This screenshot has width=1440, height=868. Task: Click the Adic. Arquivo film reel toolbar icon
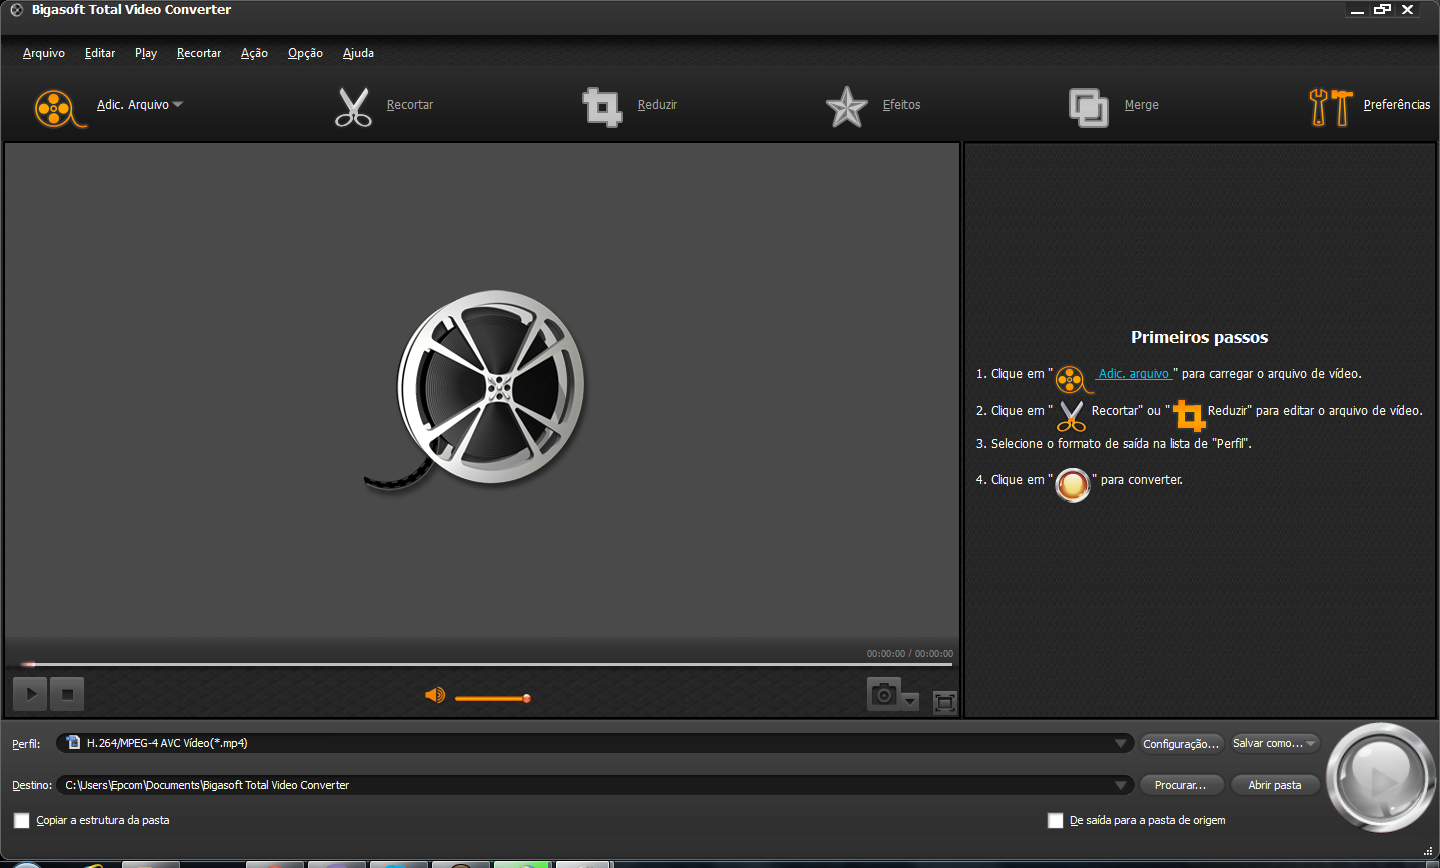click(x=60, y=108)
